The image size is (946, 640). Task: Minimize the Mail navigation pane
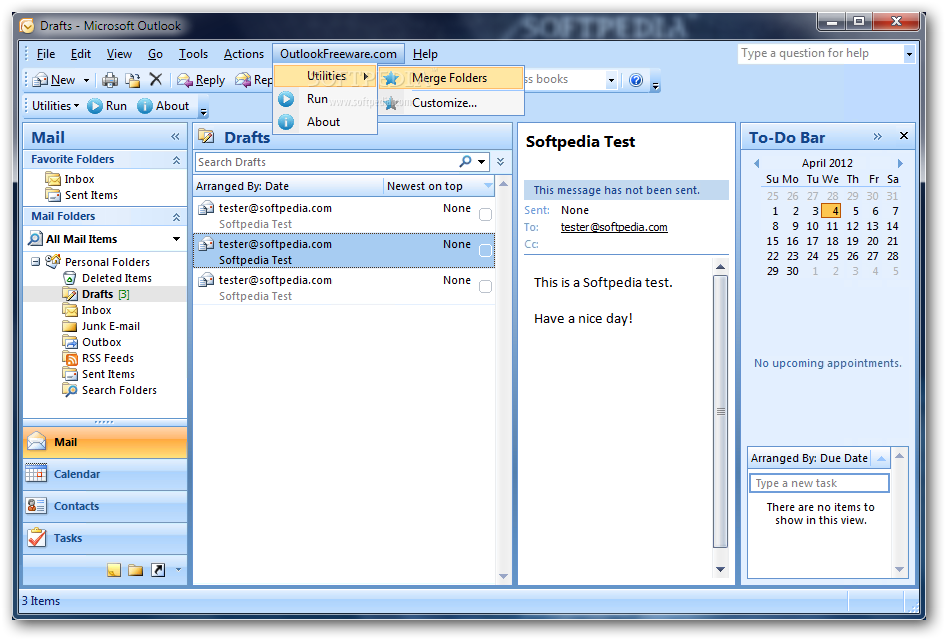tap(176, 137)
